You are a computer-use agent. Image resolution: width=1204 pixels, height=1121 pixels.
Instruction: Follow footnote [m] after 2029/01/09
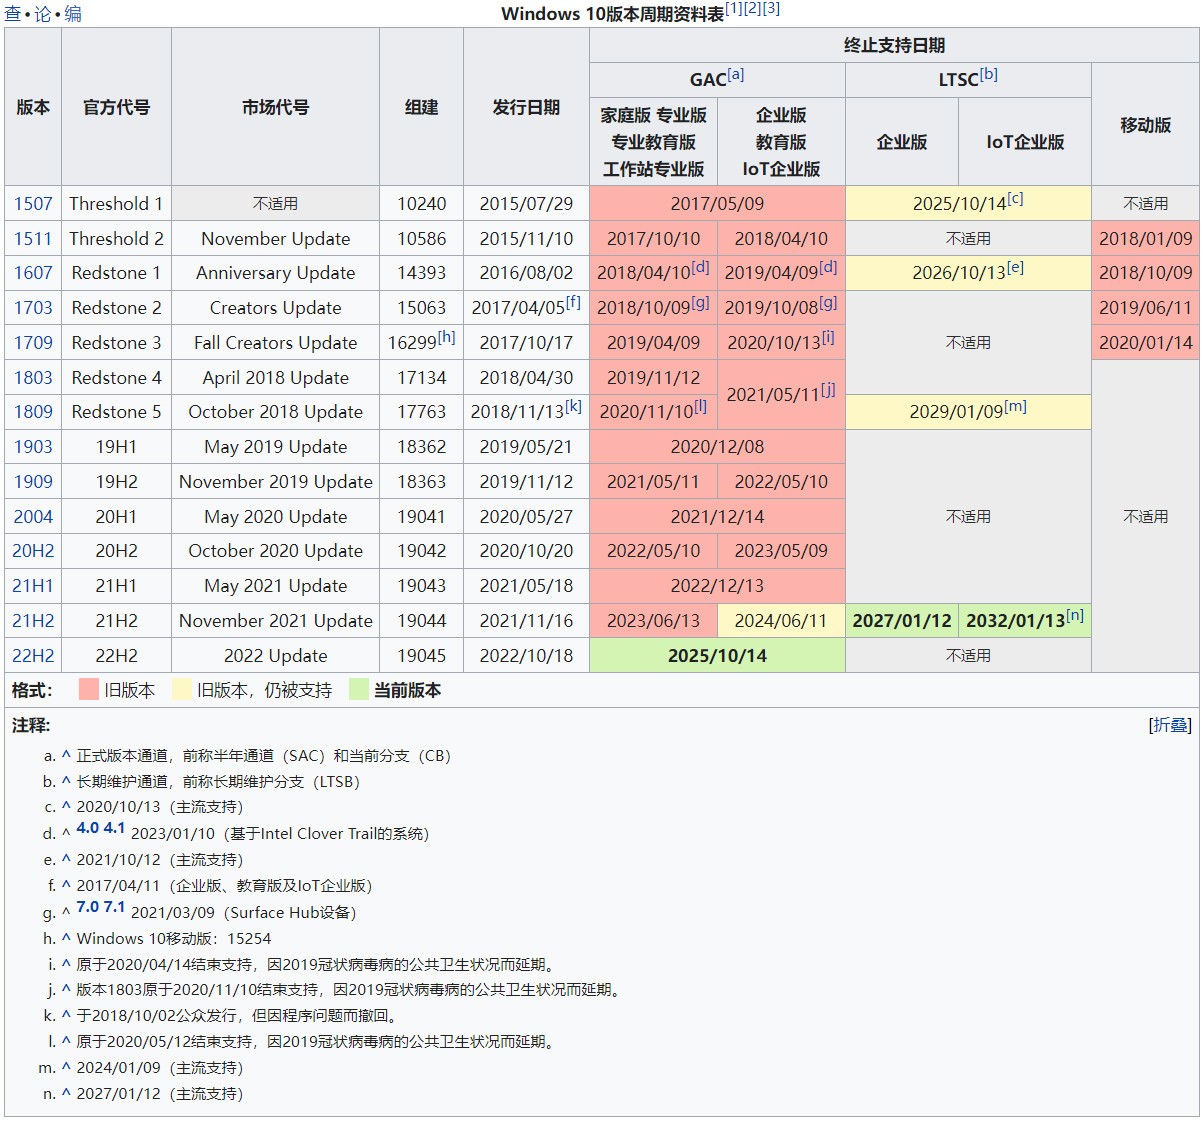(x=1015, y=406)
